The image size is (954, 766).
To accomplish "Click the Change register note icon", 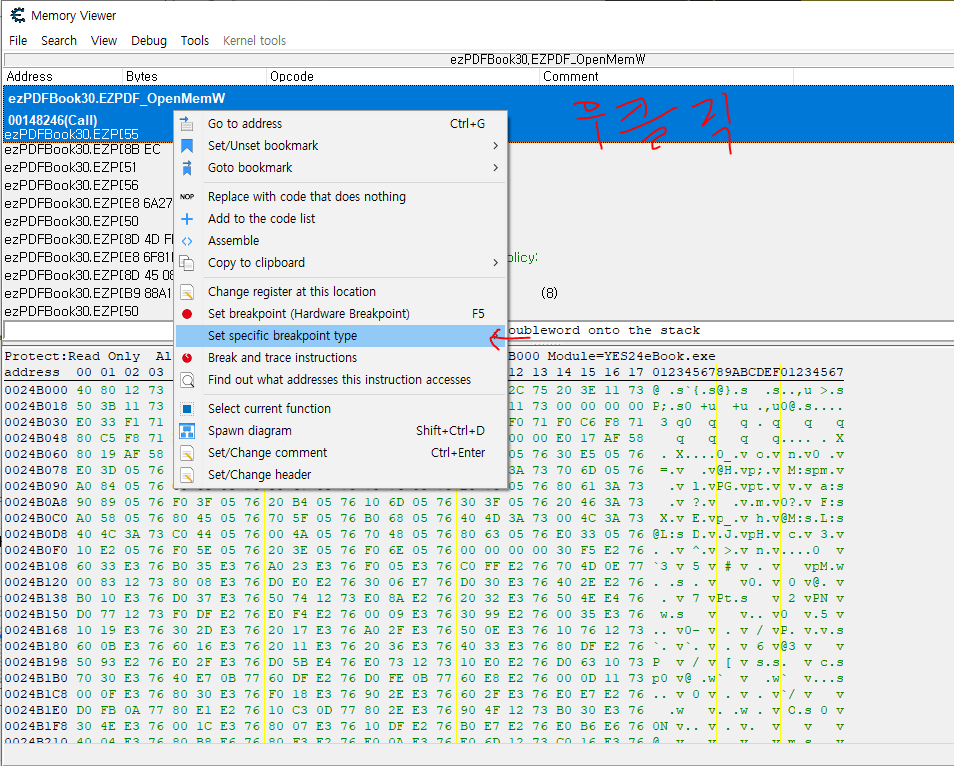I will point(187,292).
